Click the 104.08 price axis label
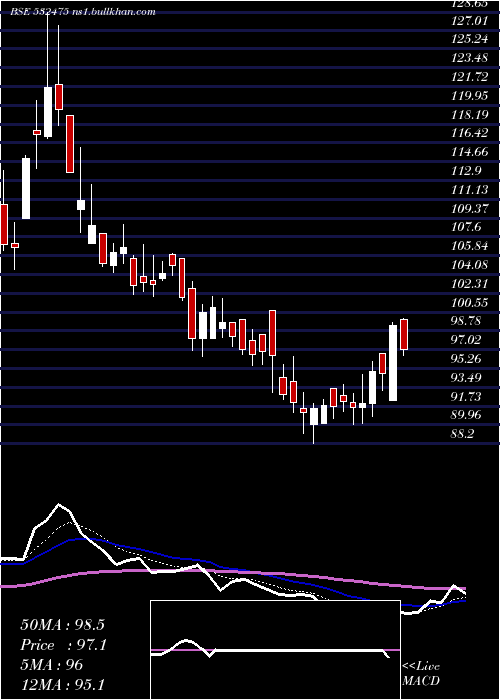Screen dimensions: 500x700 click(469, 265)
